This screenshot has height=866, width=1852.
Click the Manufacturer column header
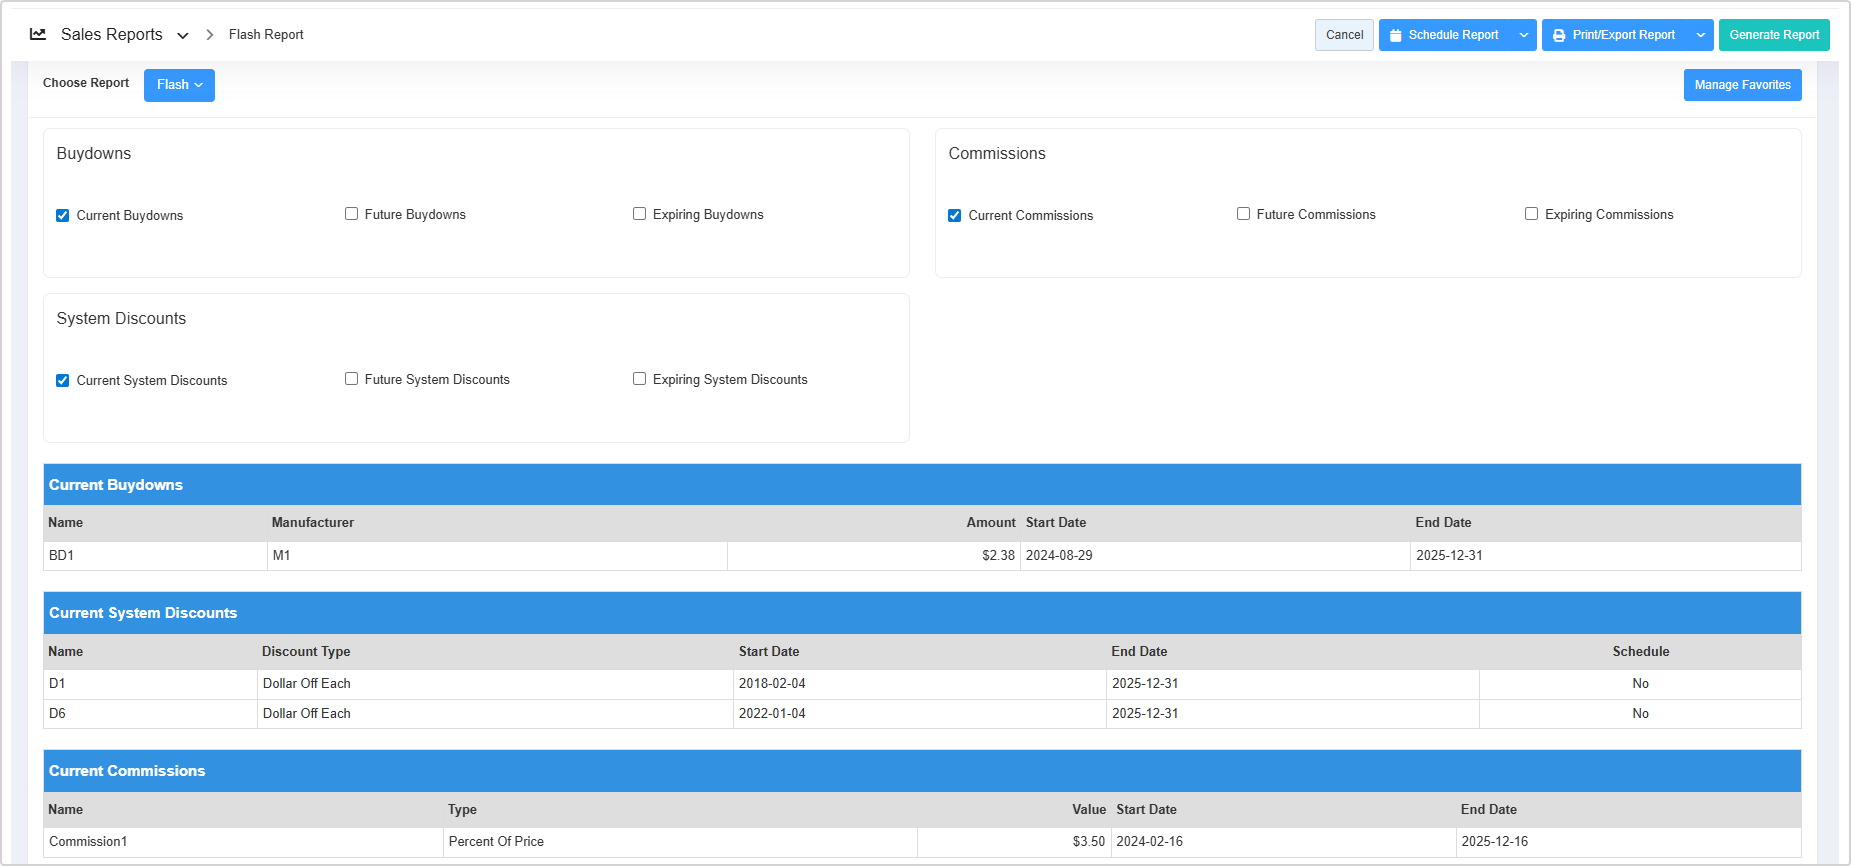[x=313, y=523]
